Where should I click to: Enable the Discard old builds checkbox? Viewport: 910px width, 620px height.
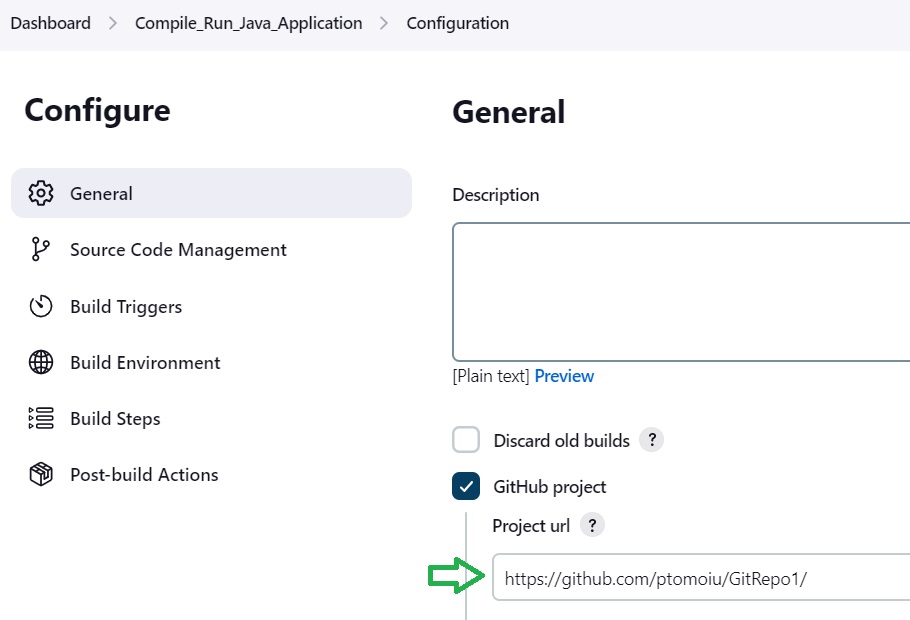tap(466, 439)
